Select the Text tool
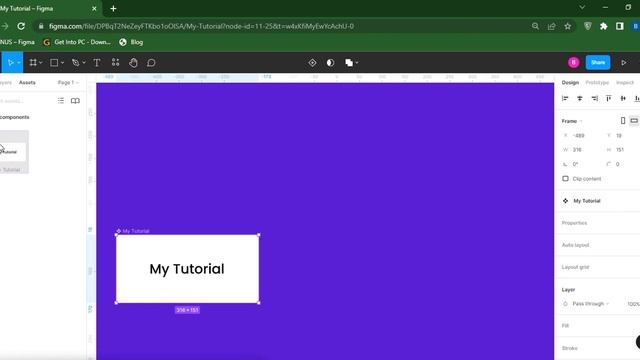 point(97,62)
